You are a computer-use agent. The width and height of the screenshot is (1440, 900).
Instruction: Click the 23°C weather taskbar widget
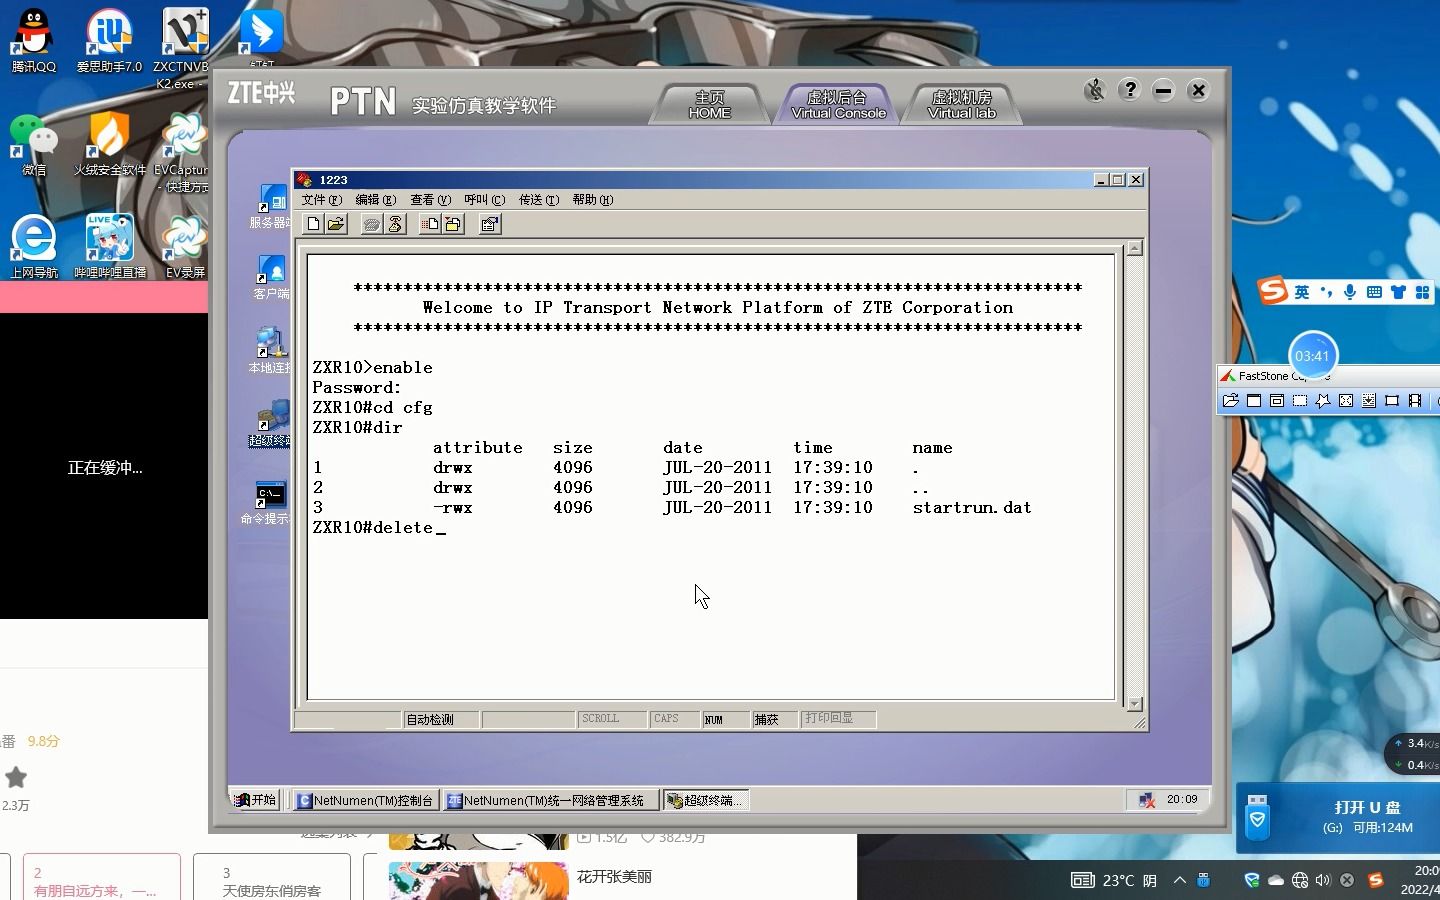(x=1114, y=880)
